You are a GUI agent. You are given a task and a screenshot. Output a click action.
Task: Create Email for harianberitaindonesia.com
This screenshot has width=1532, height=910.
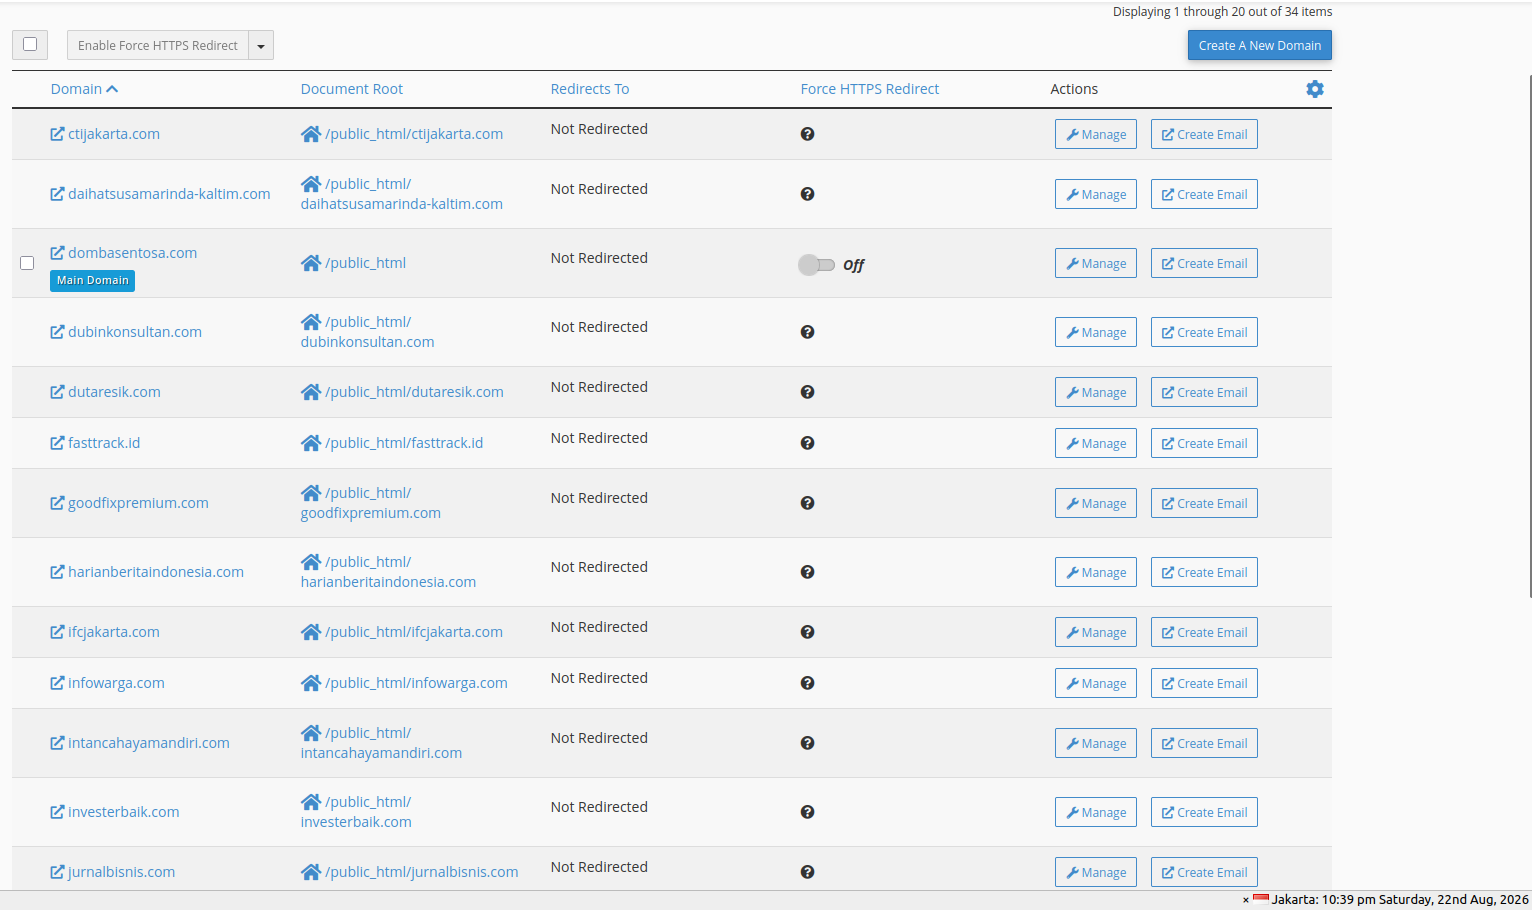[1204, 572]
